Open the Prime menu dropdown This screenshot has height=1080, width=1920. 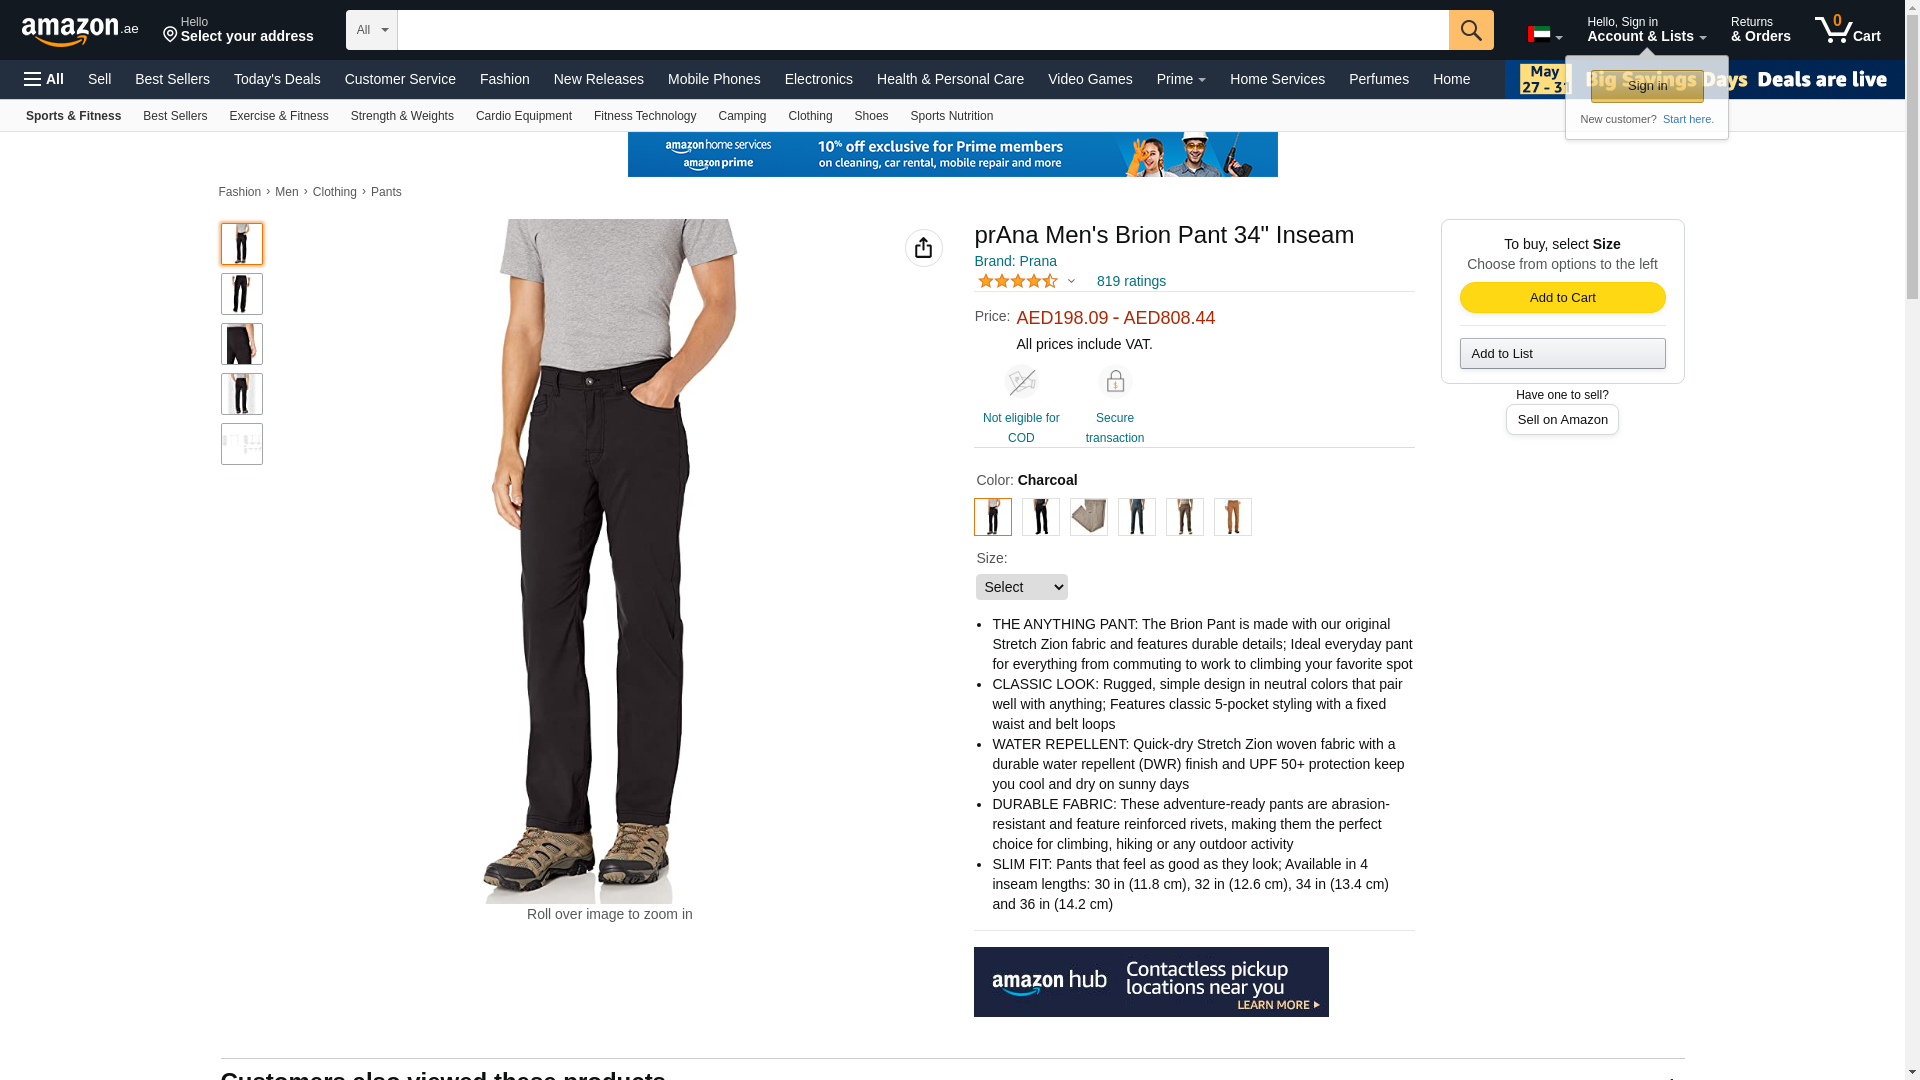[1180, 79]
